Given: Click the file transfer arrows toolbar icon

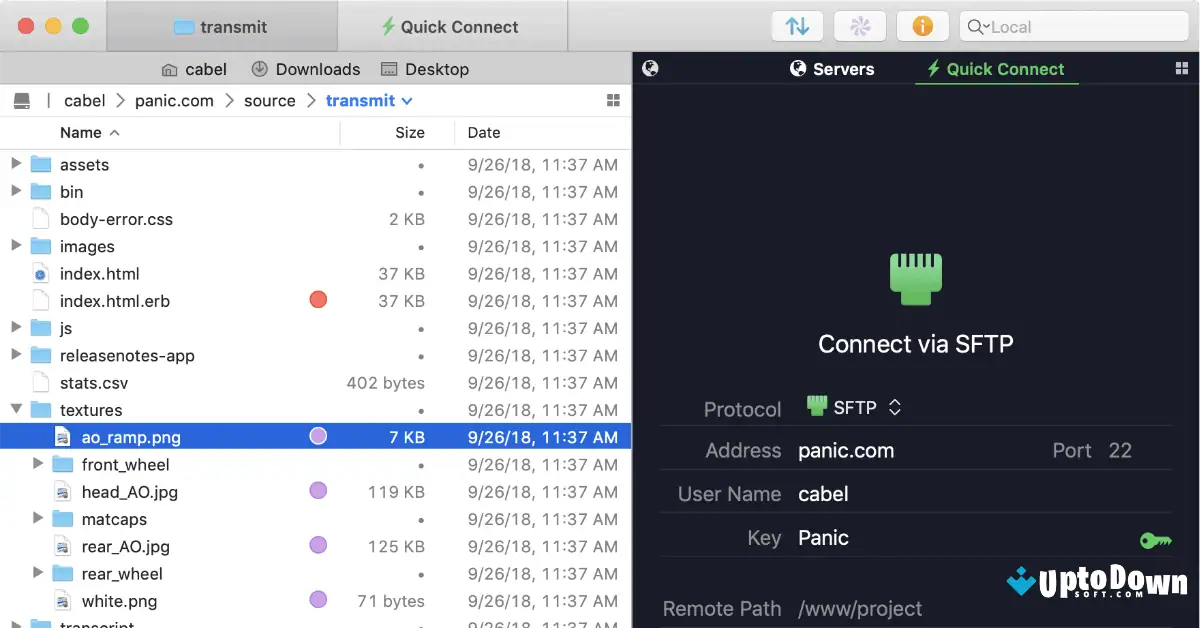Looking at the screenshot, I should [797, 25].
